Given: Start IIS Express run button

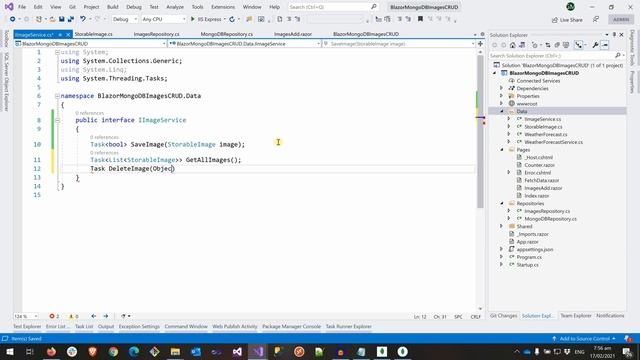Looking at the screenshot, I should click(x=206, y=19).
